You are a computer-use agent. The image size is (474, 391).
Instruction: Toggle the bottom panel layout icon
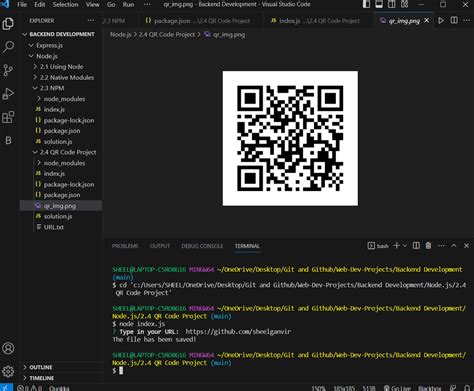[379, 4]
